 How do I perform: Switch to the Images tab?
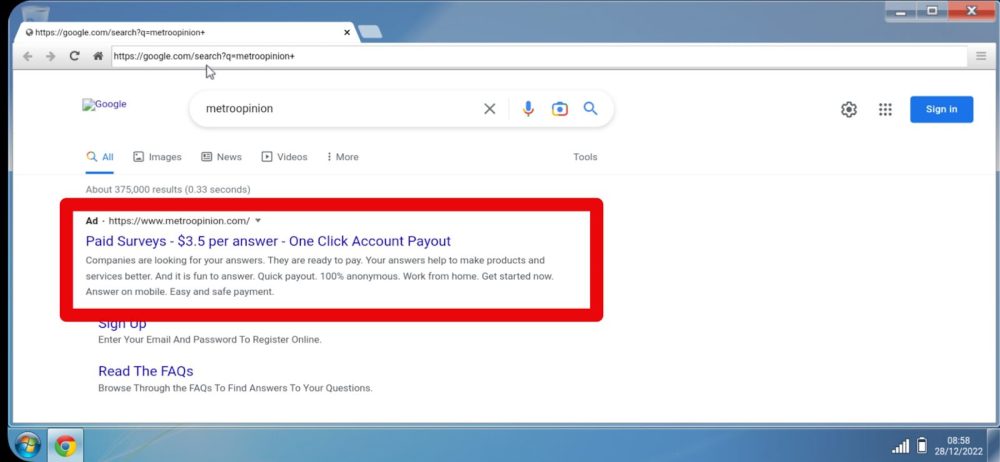coord(157,157)
